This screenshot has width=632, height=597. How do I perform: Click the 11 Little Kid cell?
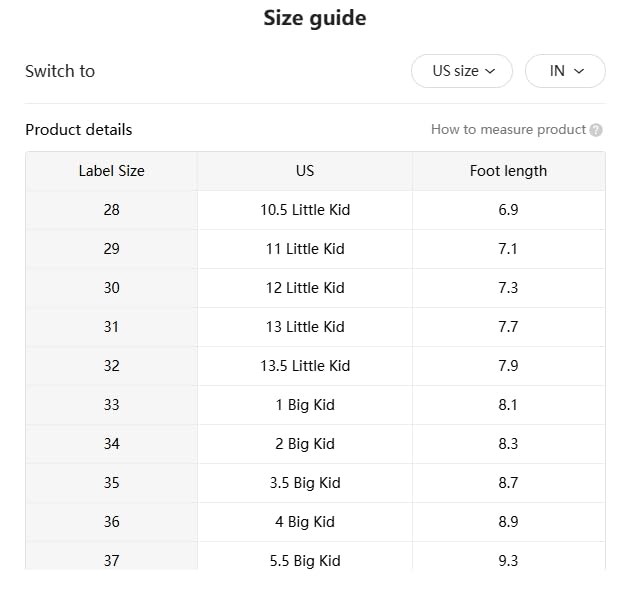click(305, 249)
